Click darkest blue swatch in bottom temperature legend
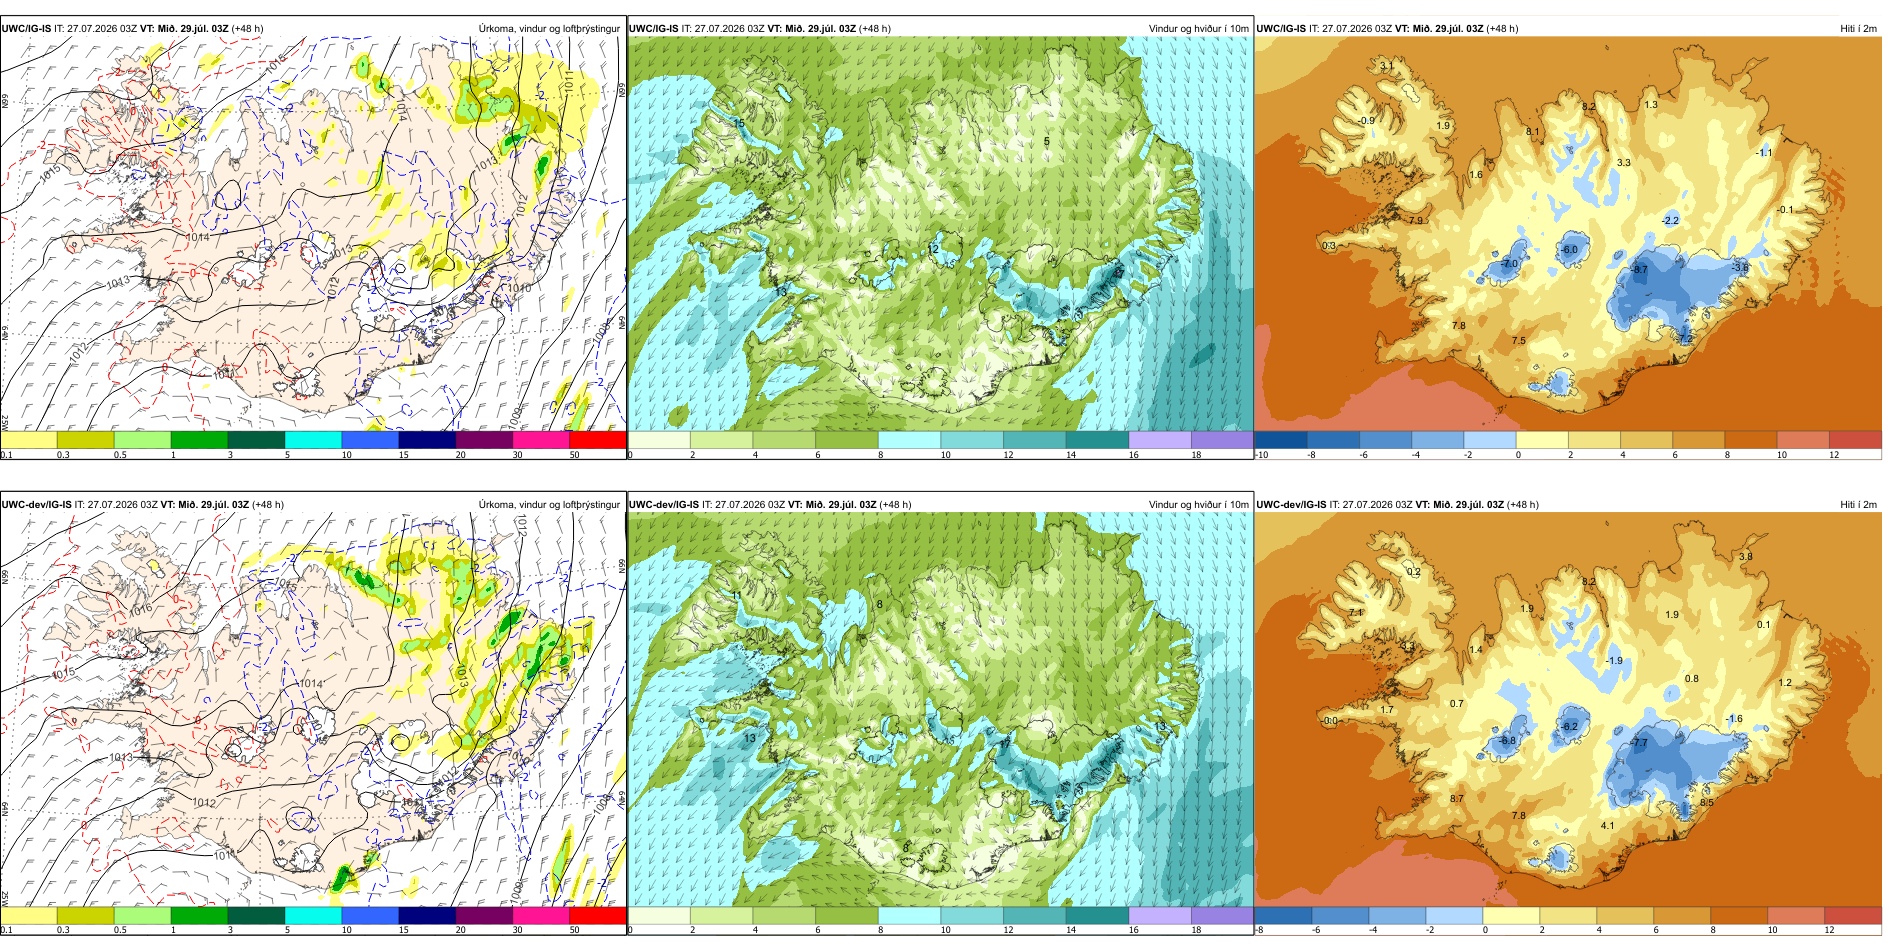Image resolution: width=1900 pixels, height=950 pixels. (1283, 915)
